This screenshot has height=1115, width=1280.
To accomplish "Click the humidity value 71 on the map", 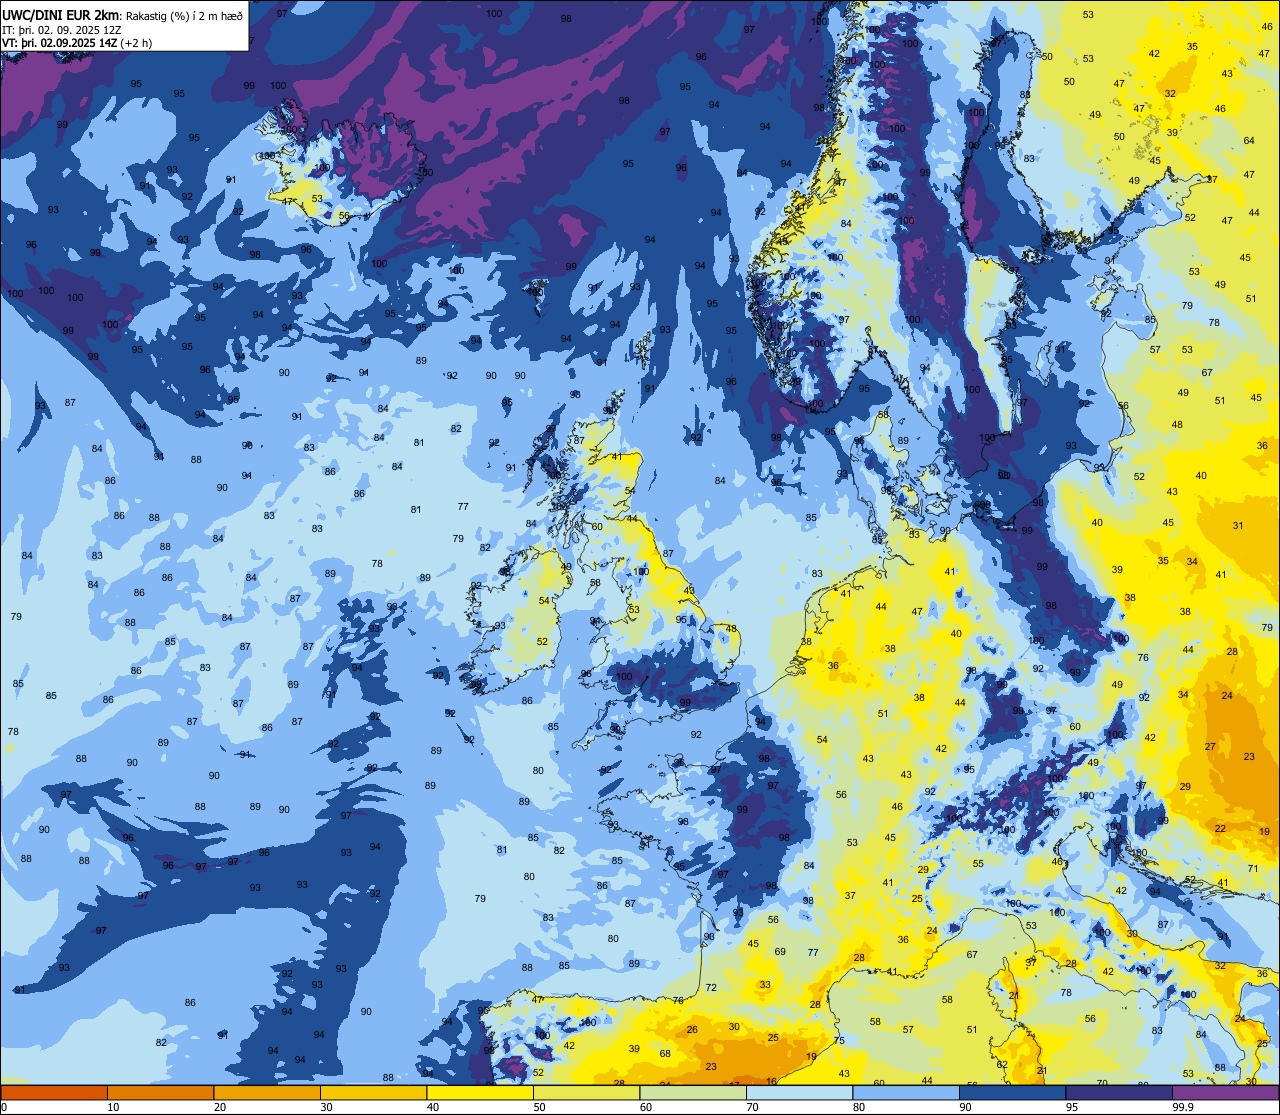I will (1253, 869).
